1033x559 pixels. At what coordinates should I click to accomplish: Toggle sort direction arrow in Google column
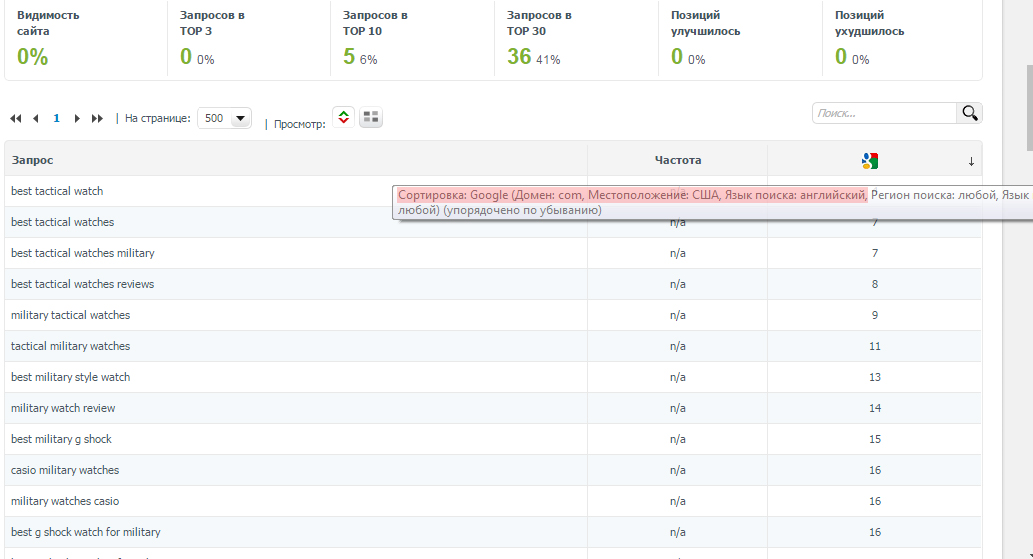tap(971, 161)
